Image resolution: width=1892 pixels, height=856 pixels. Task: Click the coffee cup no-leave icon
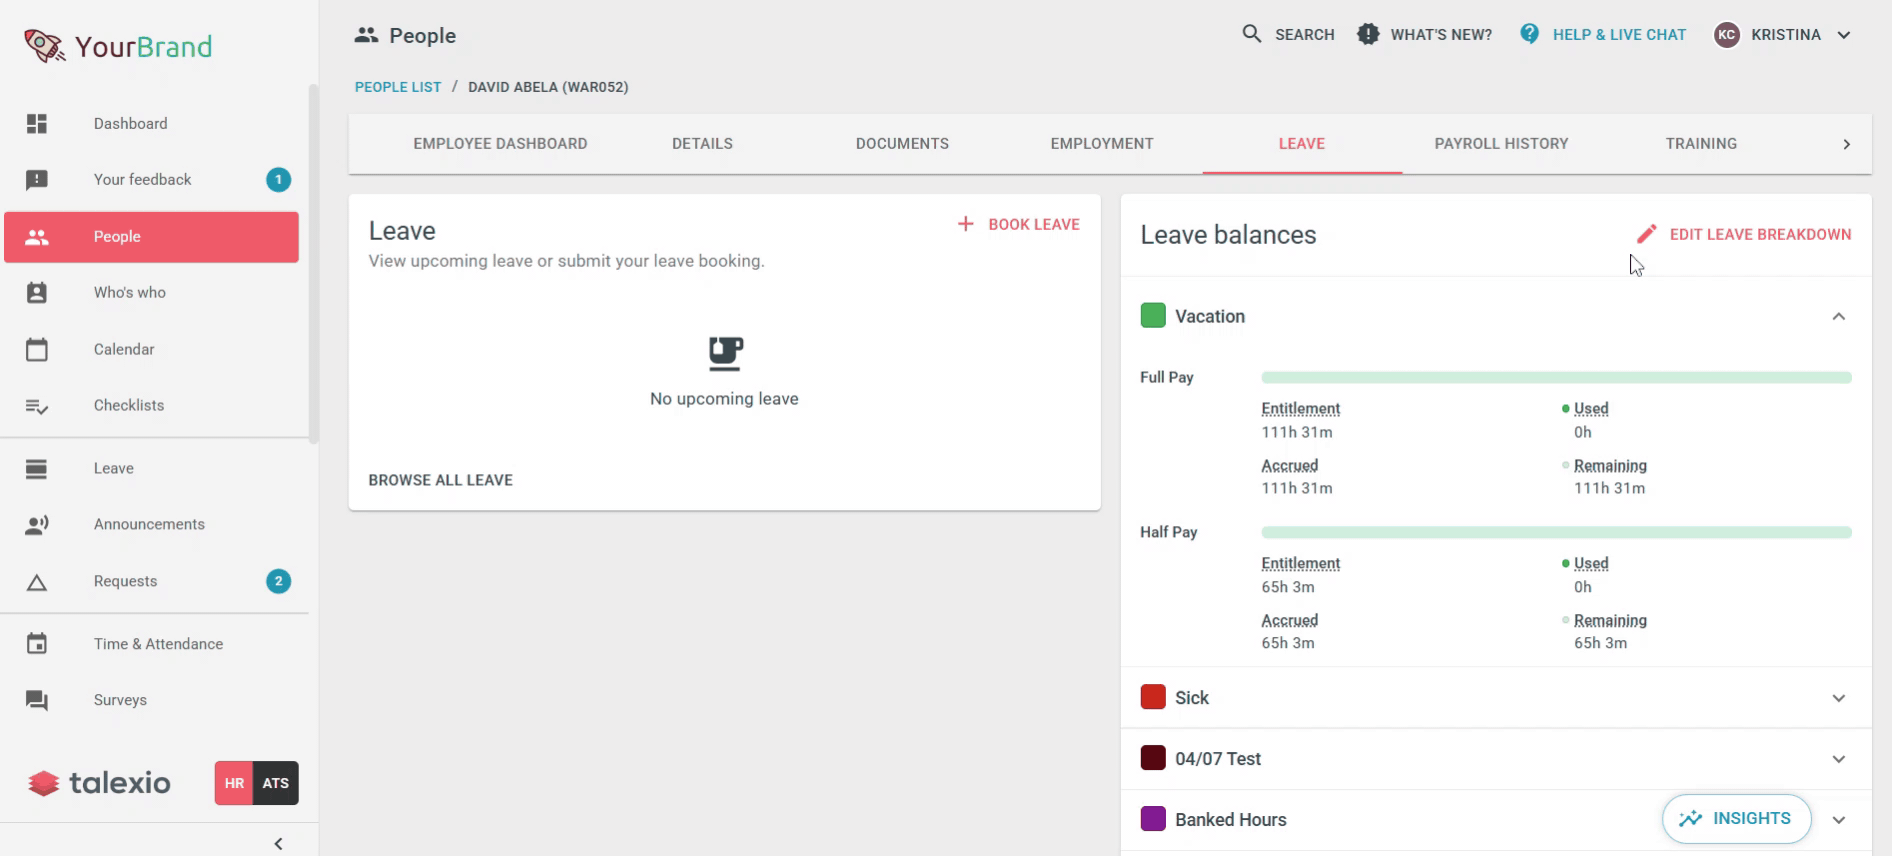(x=726, y=353)
